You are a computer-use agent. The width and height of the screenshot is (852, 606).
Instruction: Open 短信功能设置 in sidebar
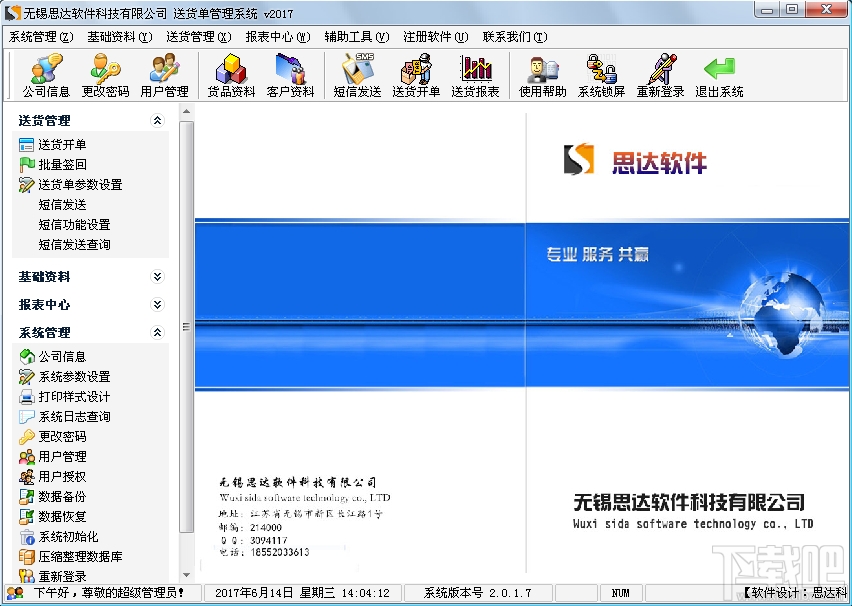coord(74,225)
